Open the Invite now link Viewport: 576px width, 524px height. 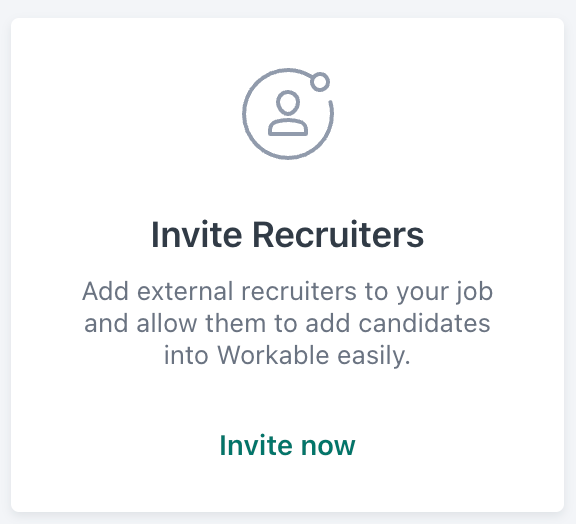[287, 445]
